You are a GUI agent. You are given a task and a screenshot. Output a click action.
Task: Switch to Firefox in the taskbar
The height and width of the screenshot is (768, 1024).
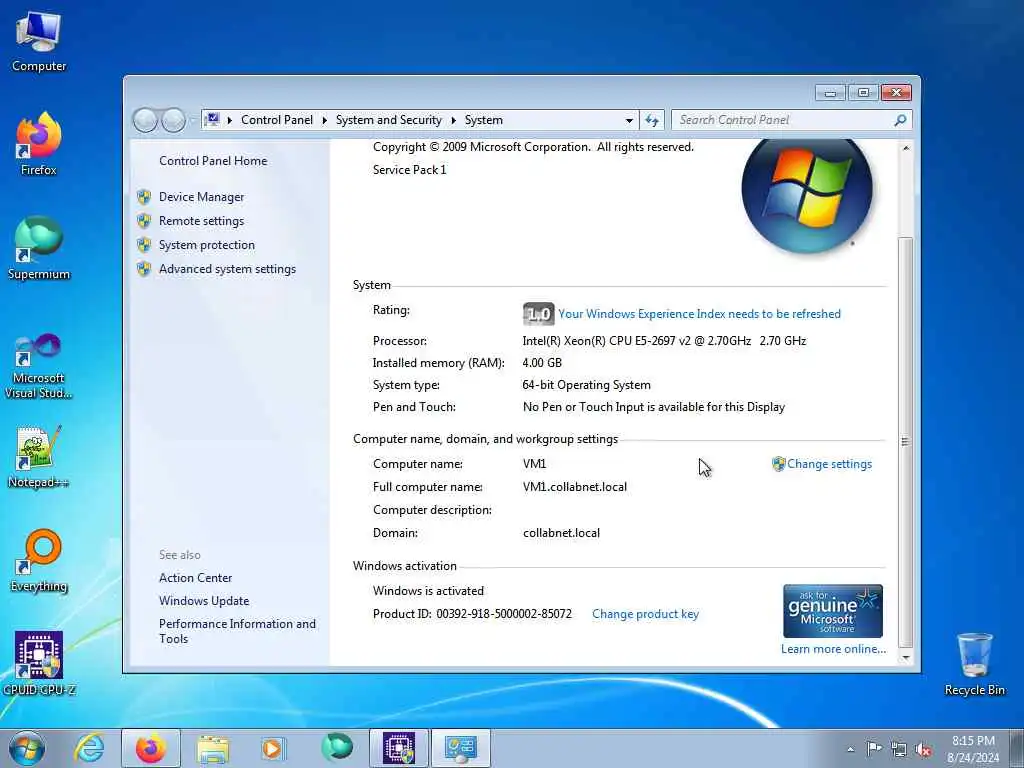click(151, 748)
